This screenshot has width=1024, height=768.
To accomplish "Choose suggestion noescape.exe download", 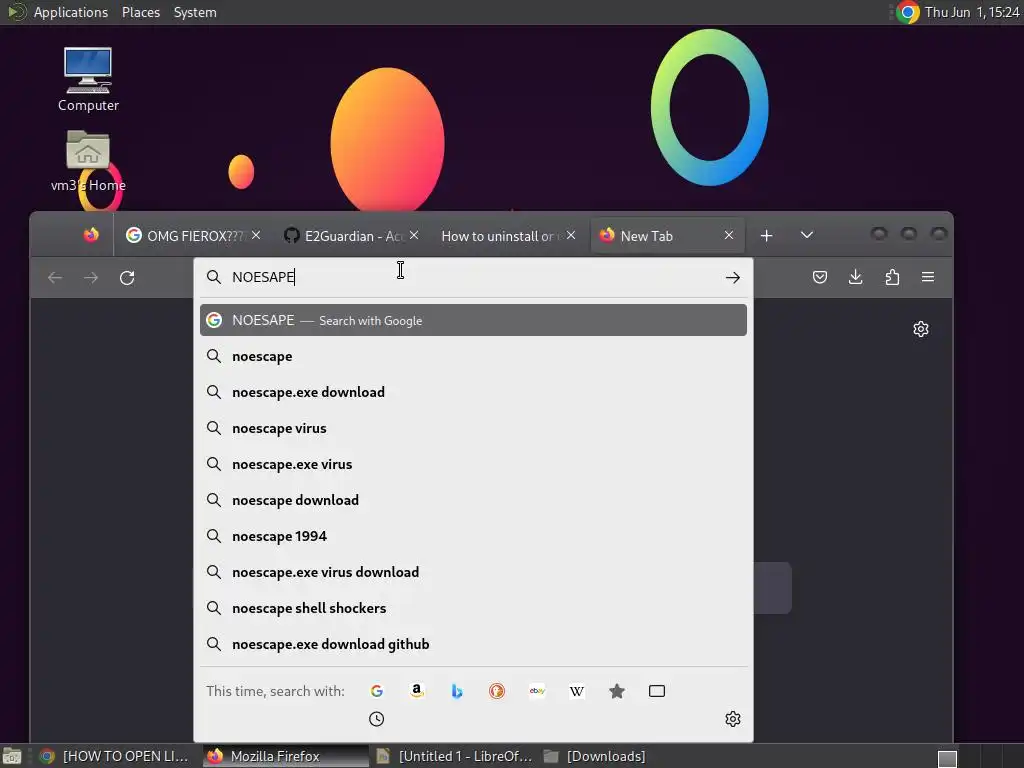I will pyautogui.click(x=473, y=392).
